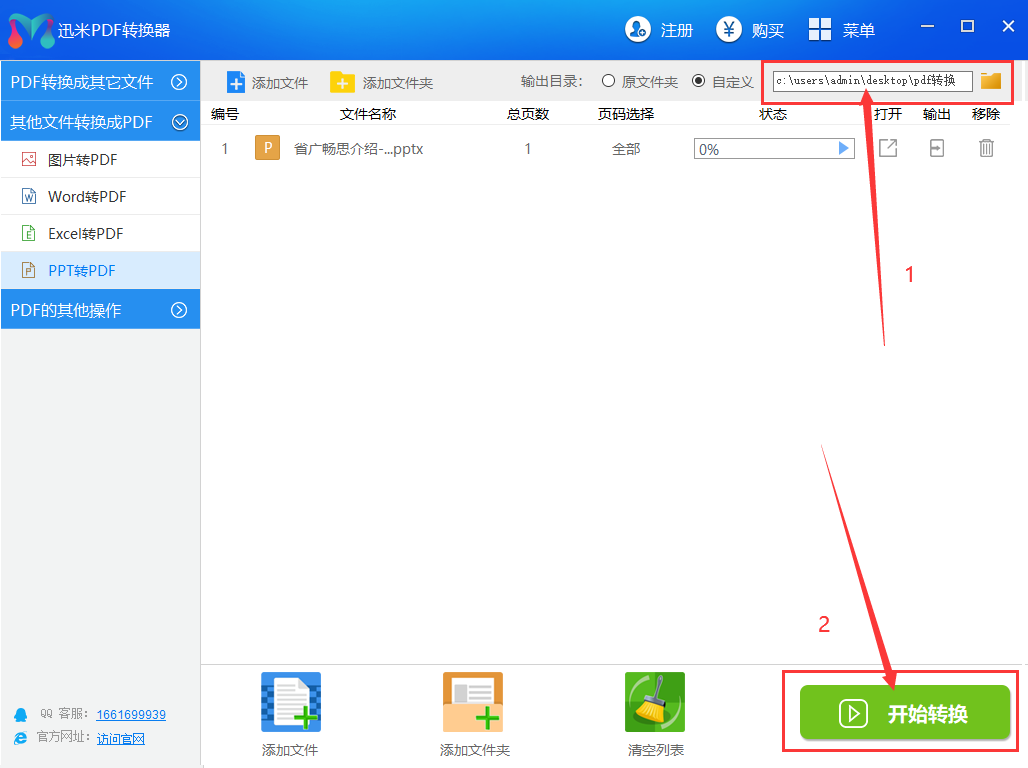Browse the output folder via the folder icon

[x=991, y=81]
